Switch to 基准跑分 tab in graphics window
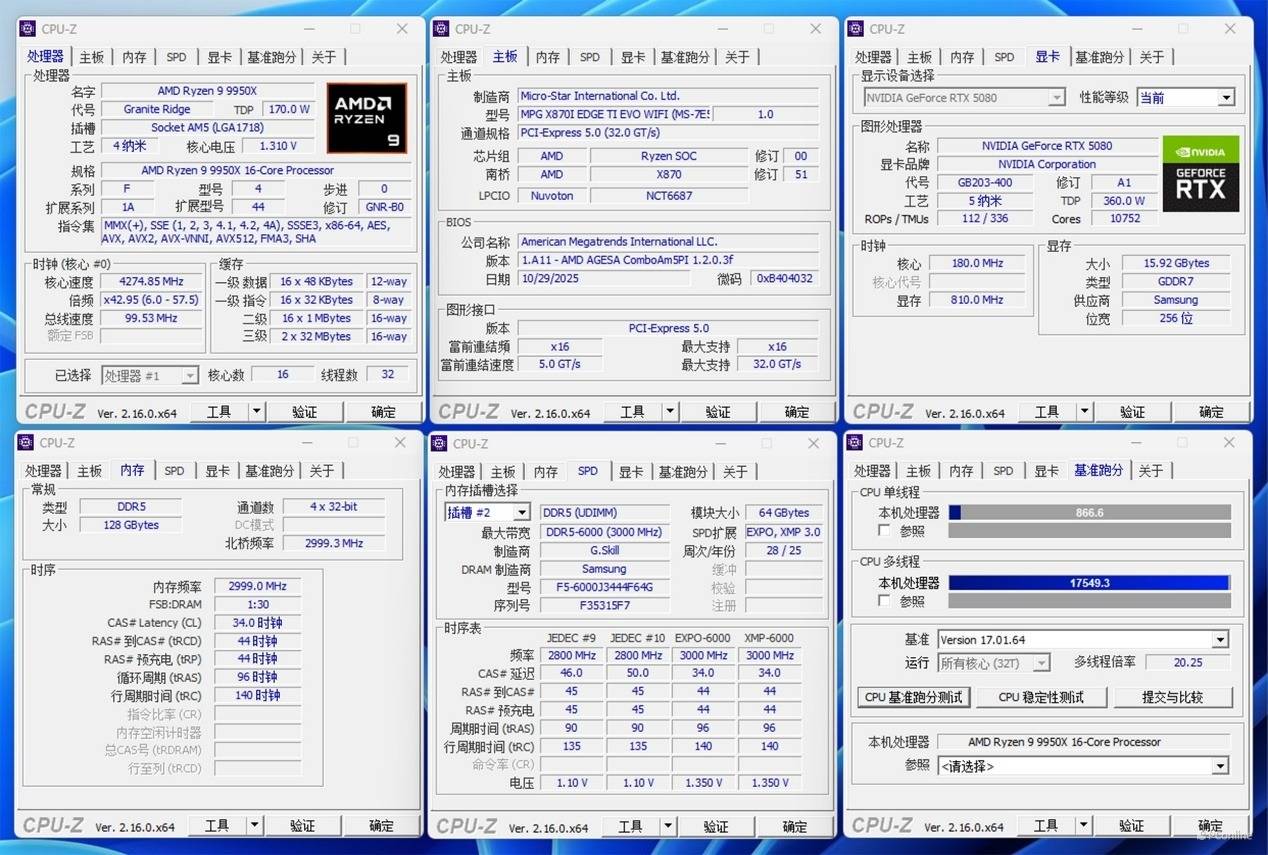Image resolution: width=1268 pixels, height=855 pixels. click(x=1099, y=57)
